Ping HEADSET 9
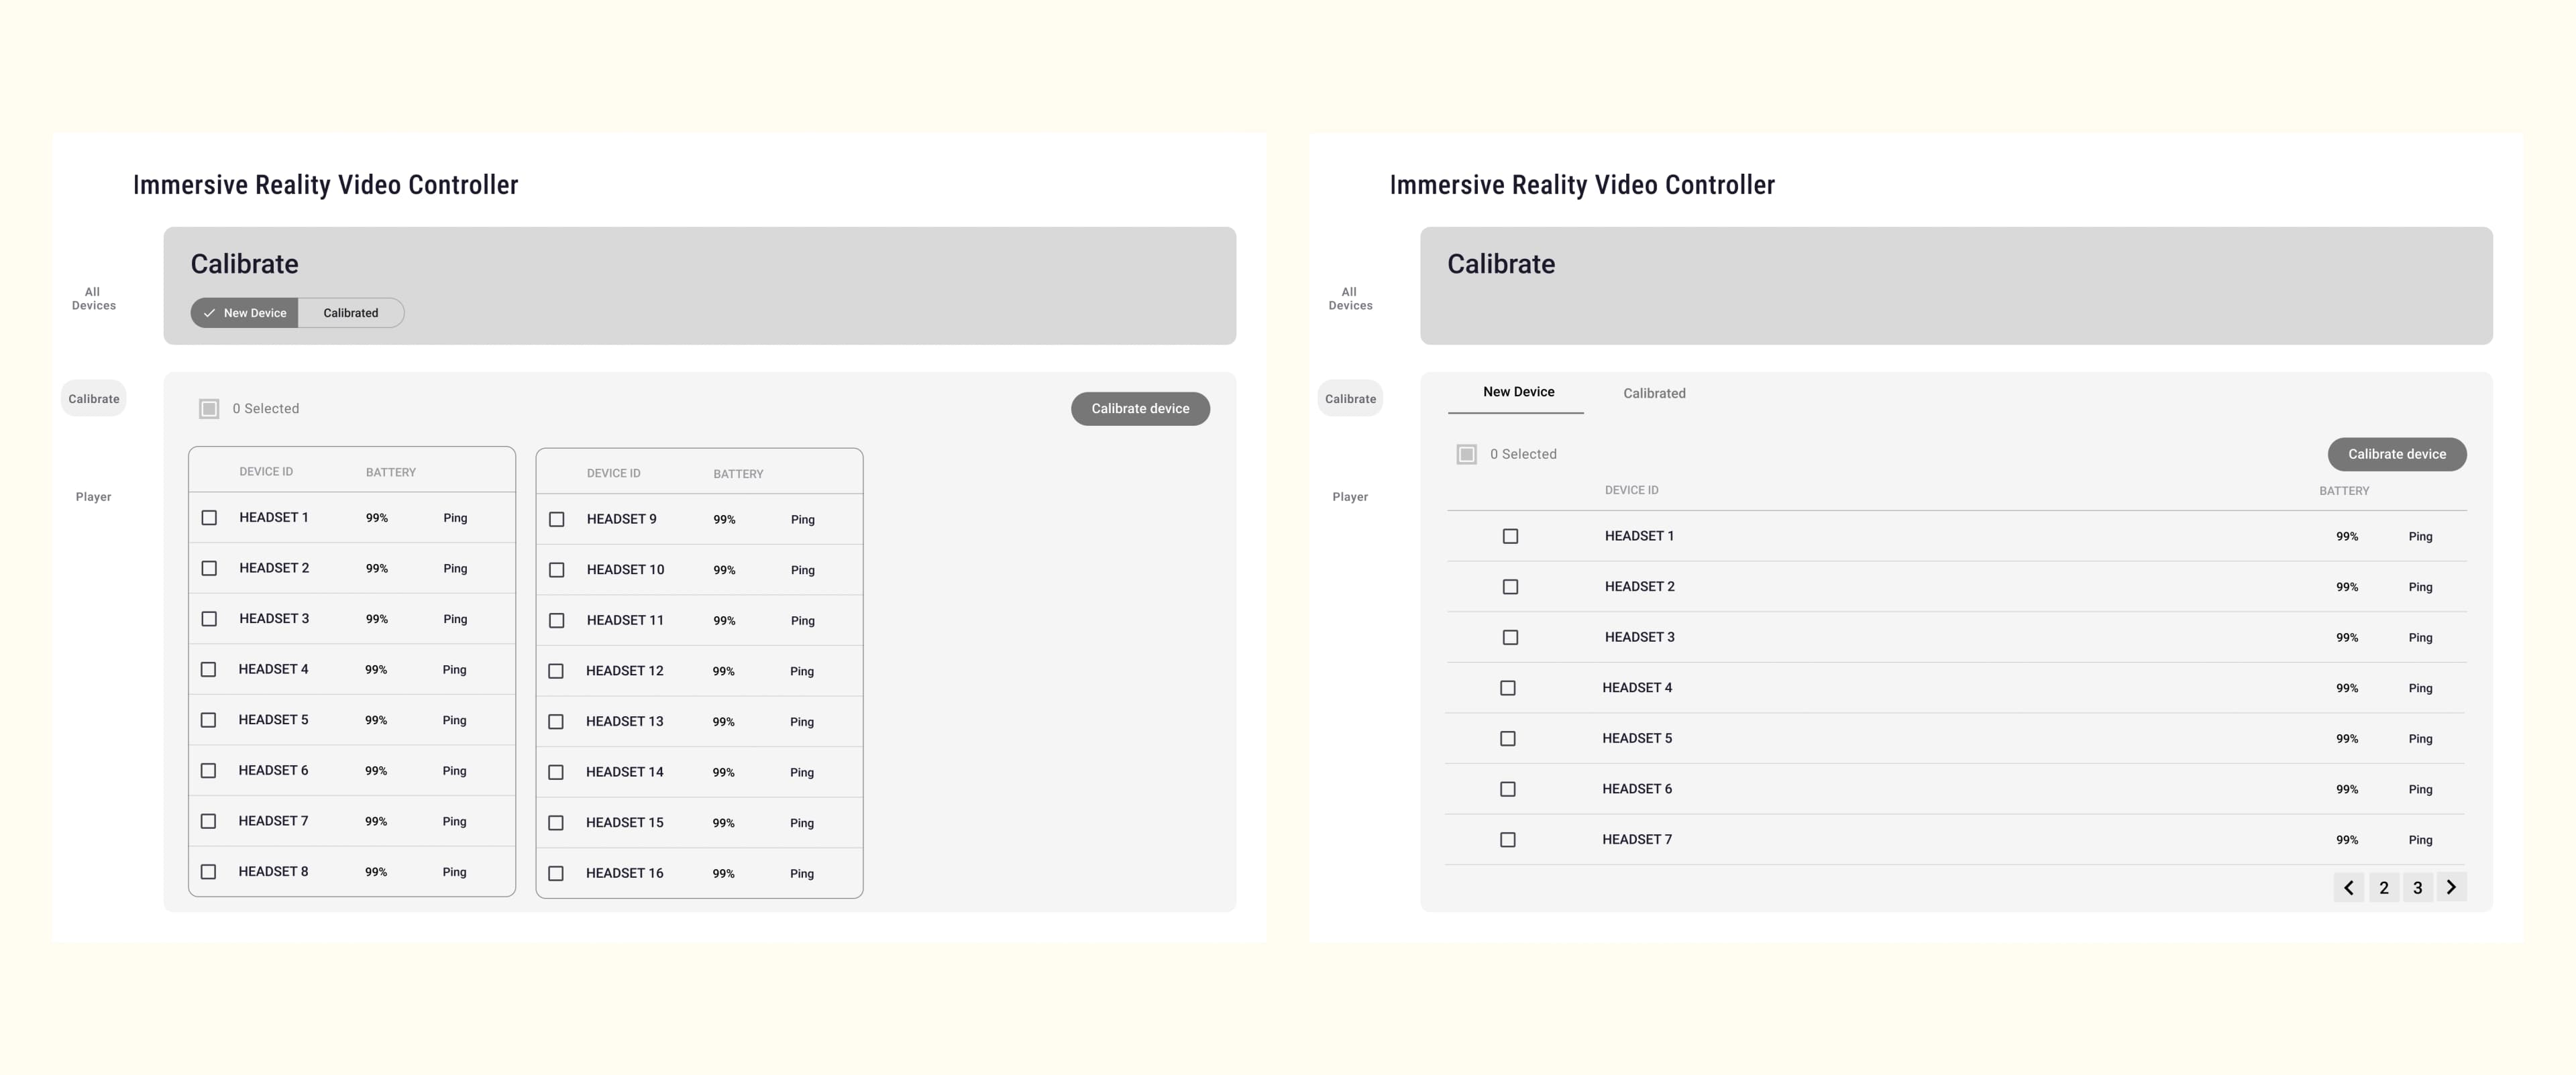The height and width of the screenshot is (1075, 2576). (802, 520)
